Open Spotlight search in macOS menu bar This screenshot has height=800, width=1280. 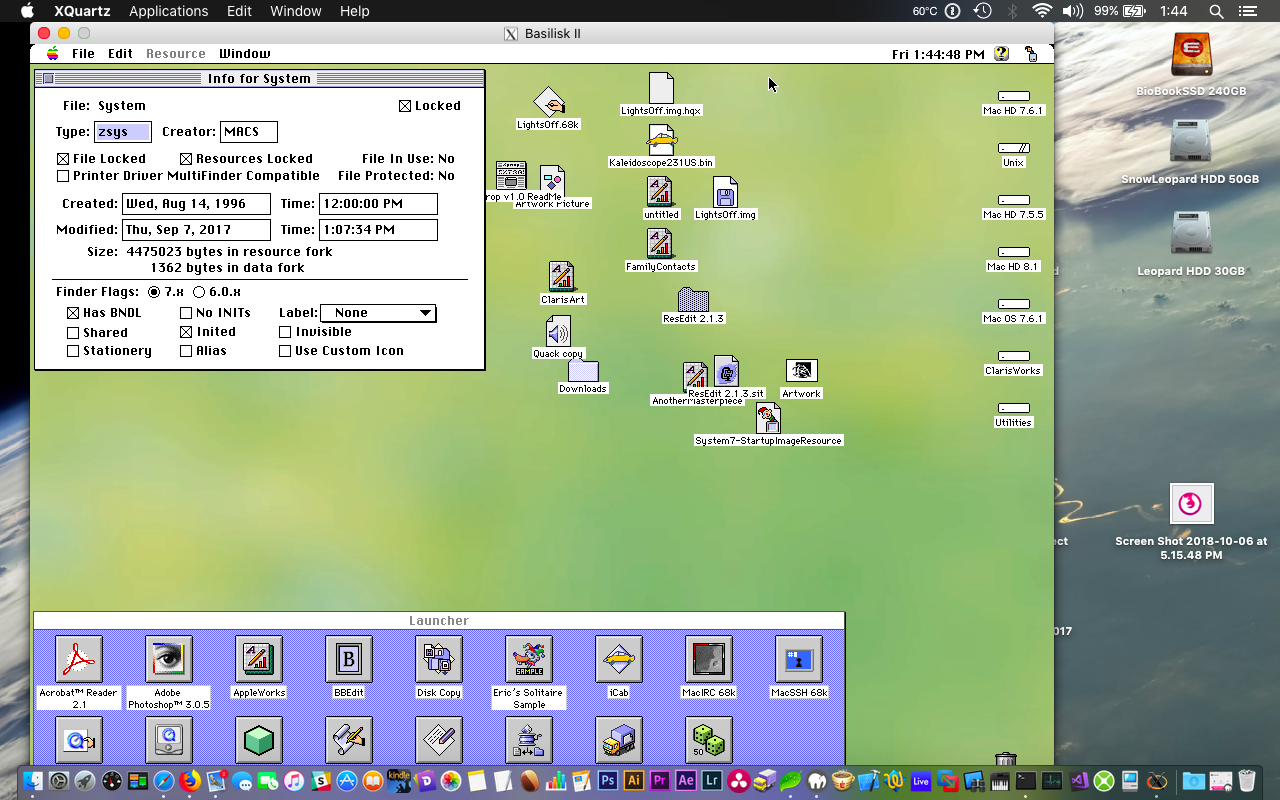pyautogui.click(x=1217, y=11)
